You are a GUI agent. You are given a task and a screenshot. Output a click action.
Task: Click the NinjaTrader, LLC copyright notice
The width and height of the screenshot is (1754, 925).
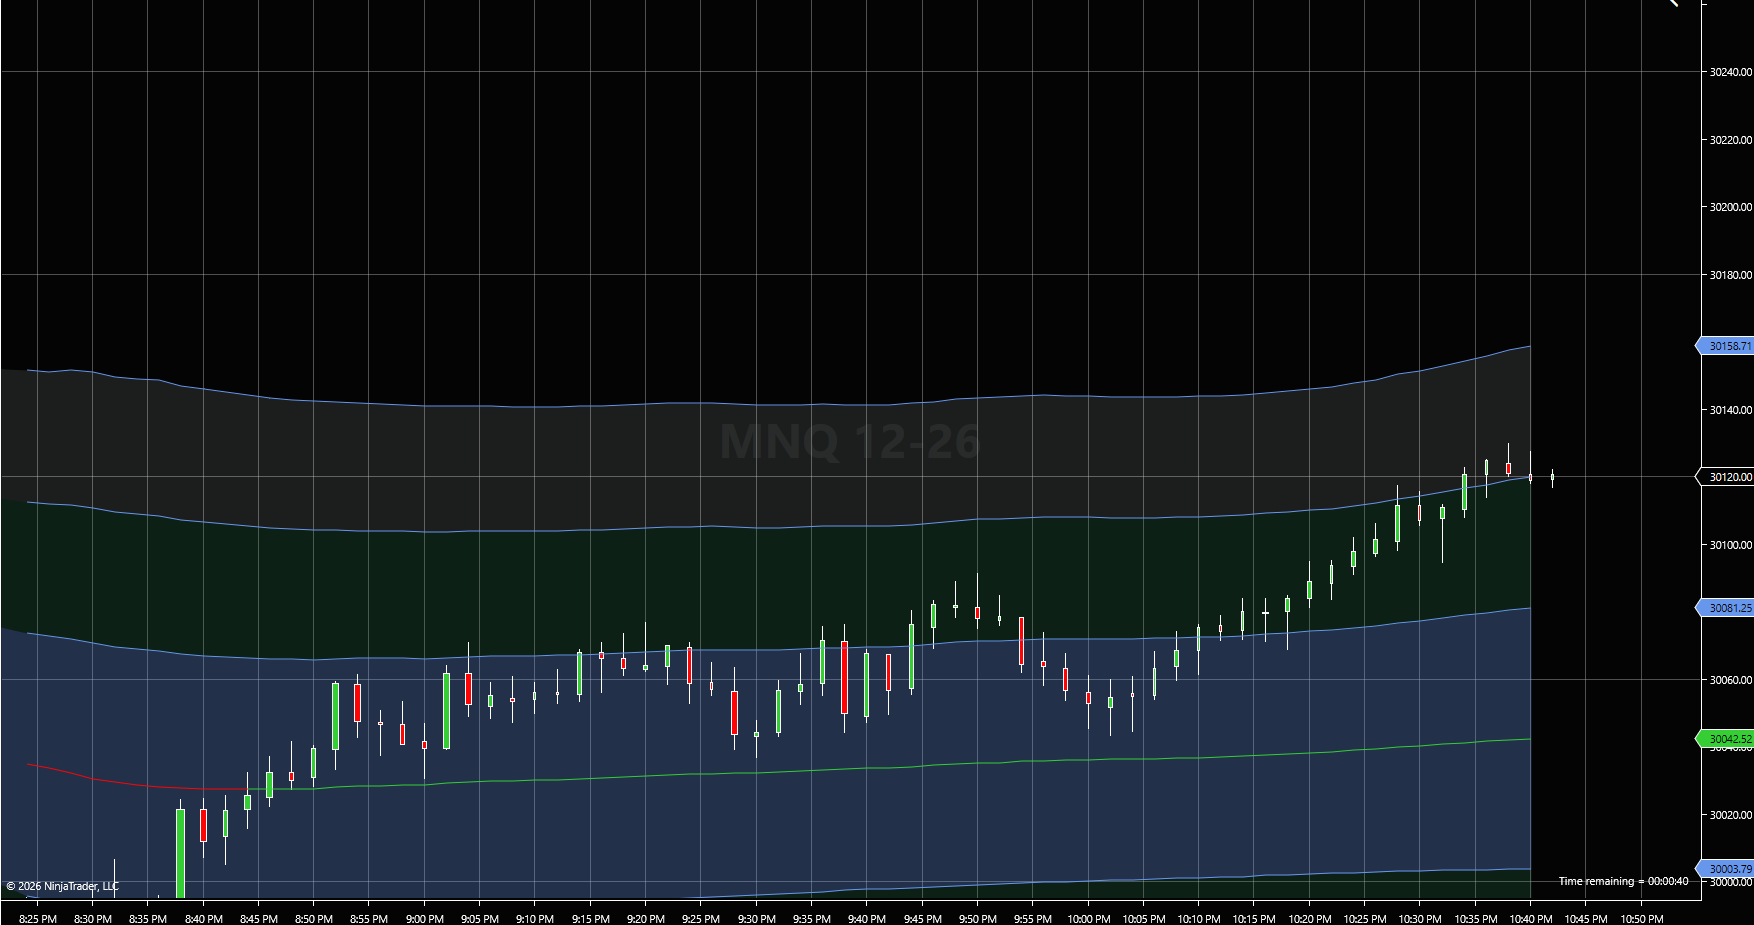62,886
